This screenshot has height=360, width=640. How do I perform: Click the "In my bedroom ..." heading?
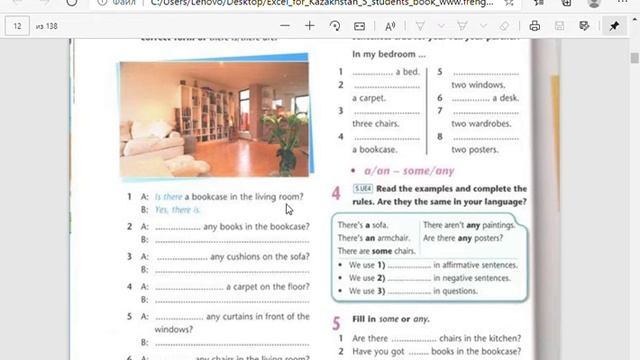coord(389,54)
